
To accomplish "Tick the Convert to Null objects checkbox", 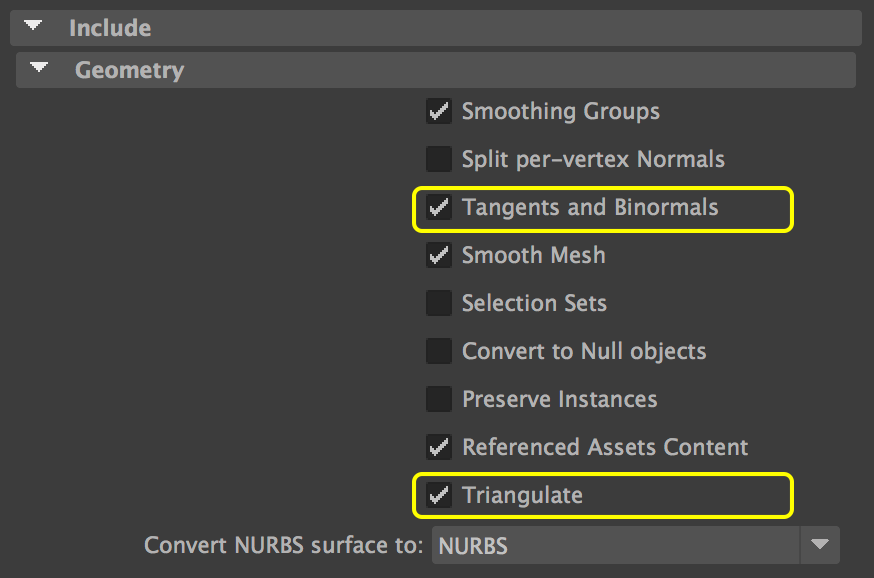I will [x=439, y=351].
